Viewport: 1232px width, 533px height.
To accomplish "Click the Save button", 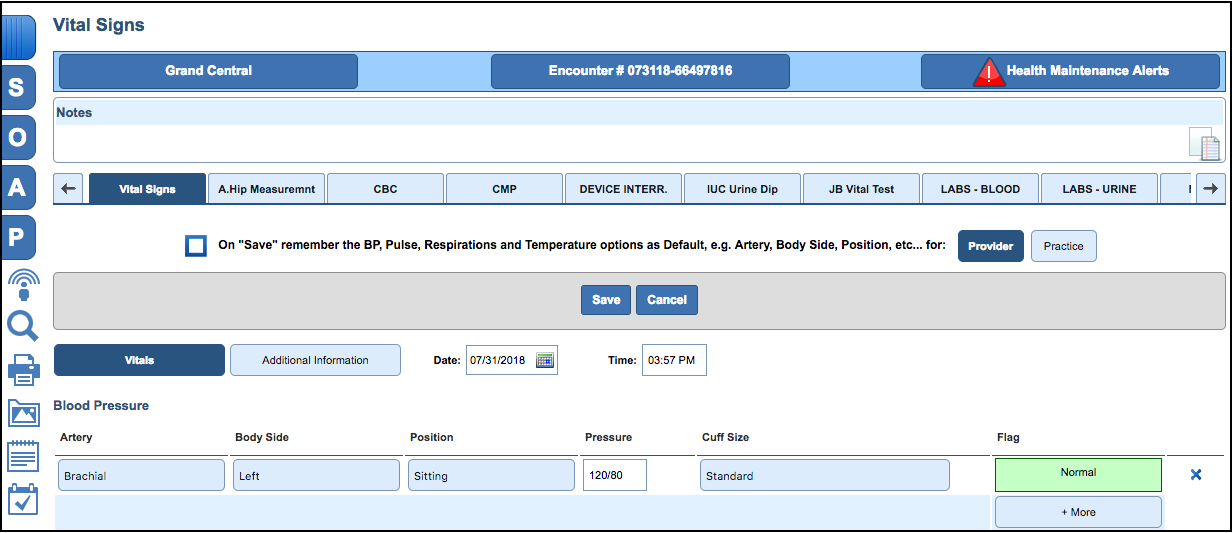I will click(606, 300).
